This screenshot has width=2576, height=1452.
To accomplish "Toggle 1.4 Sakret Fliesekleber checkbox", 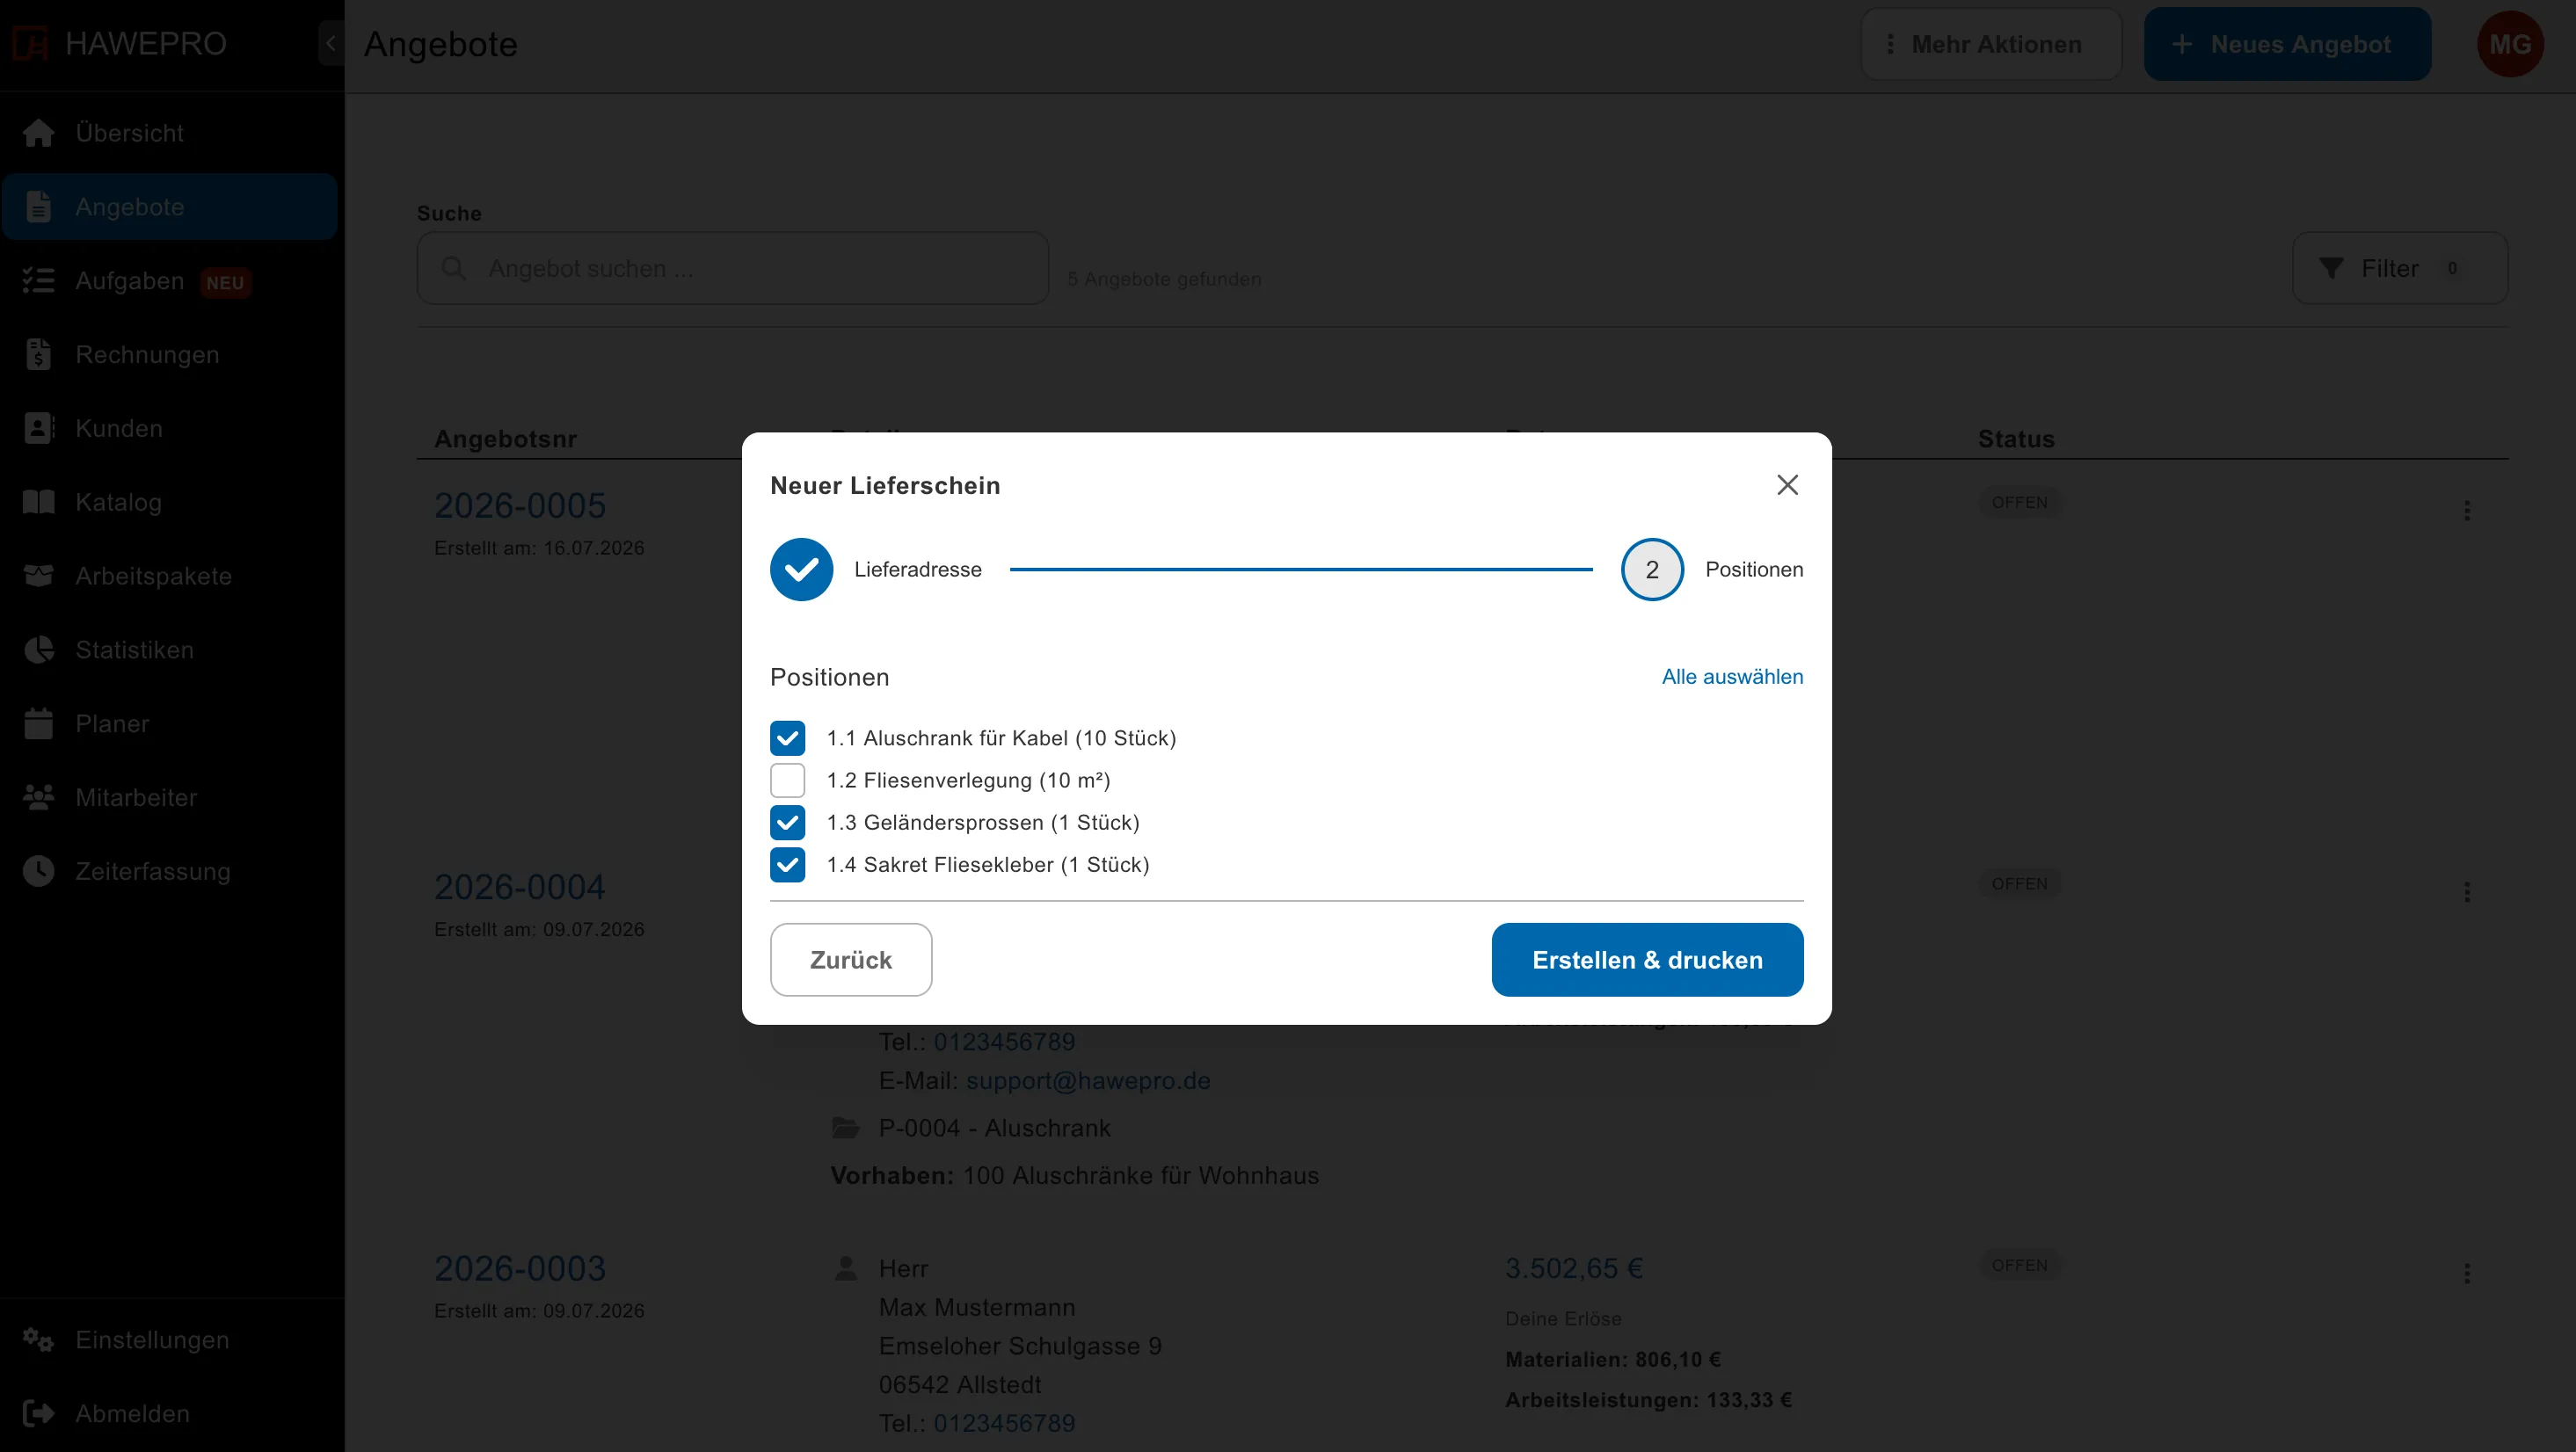I will pyautogui.click(x=788, y=864).
